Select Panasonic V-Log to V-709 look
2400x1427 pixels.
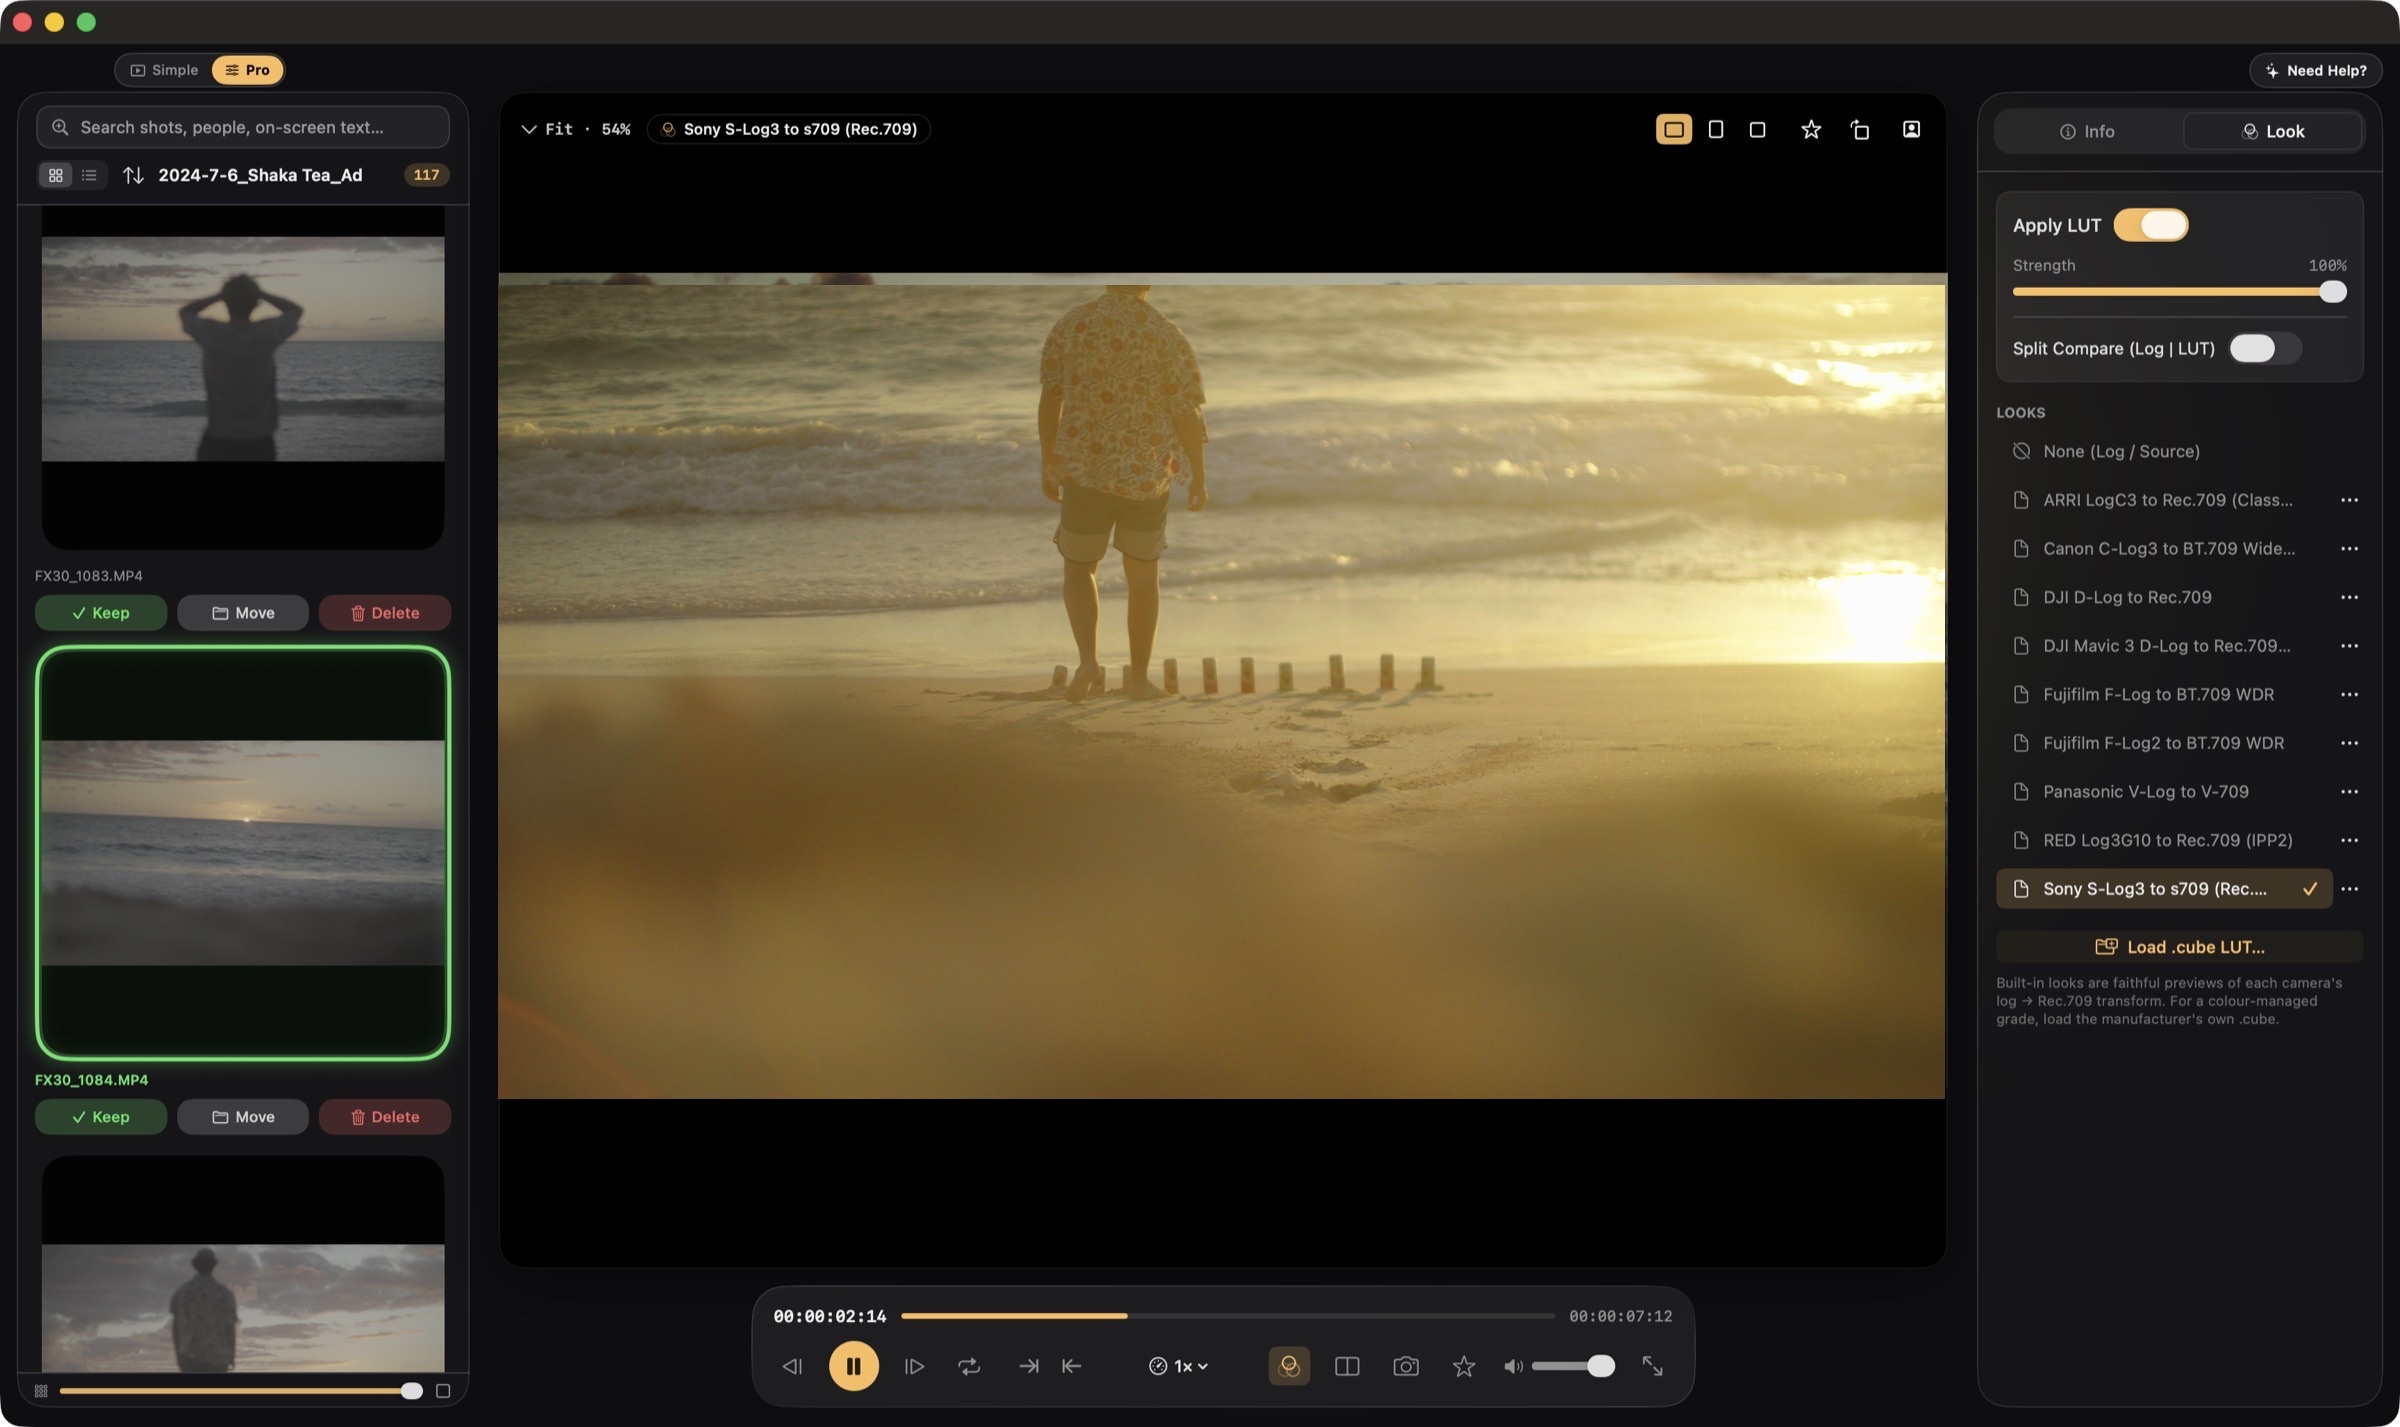pyautogui.click(x=2165, y=792)
